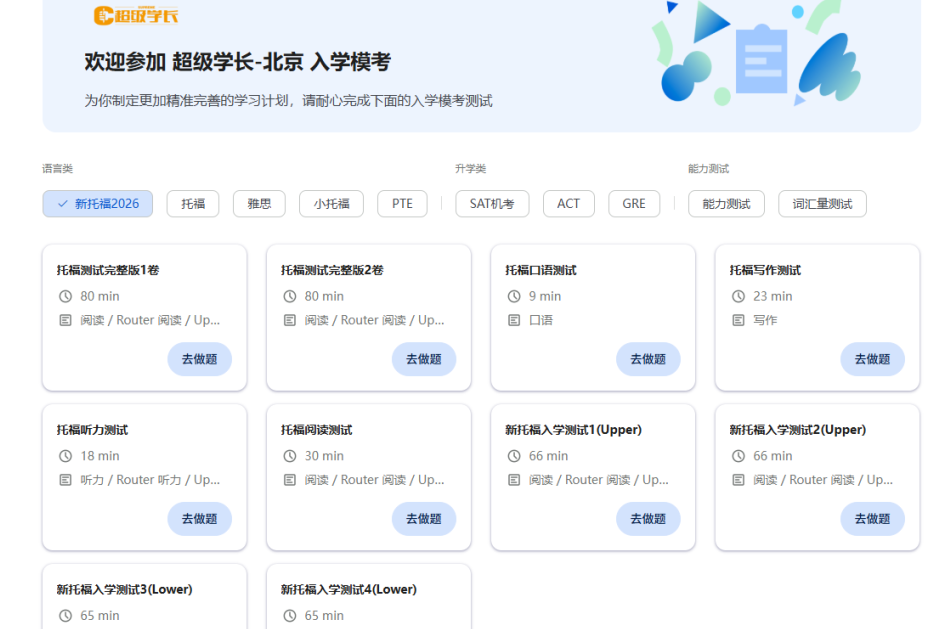The height and width of the screenshot is (629, 944).
Task: Click the list icon in 托福听力测试 card
Action: [65, 480]
